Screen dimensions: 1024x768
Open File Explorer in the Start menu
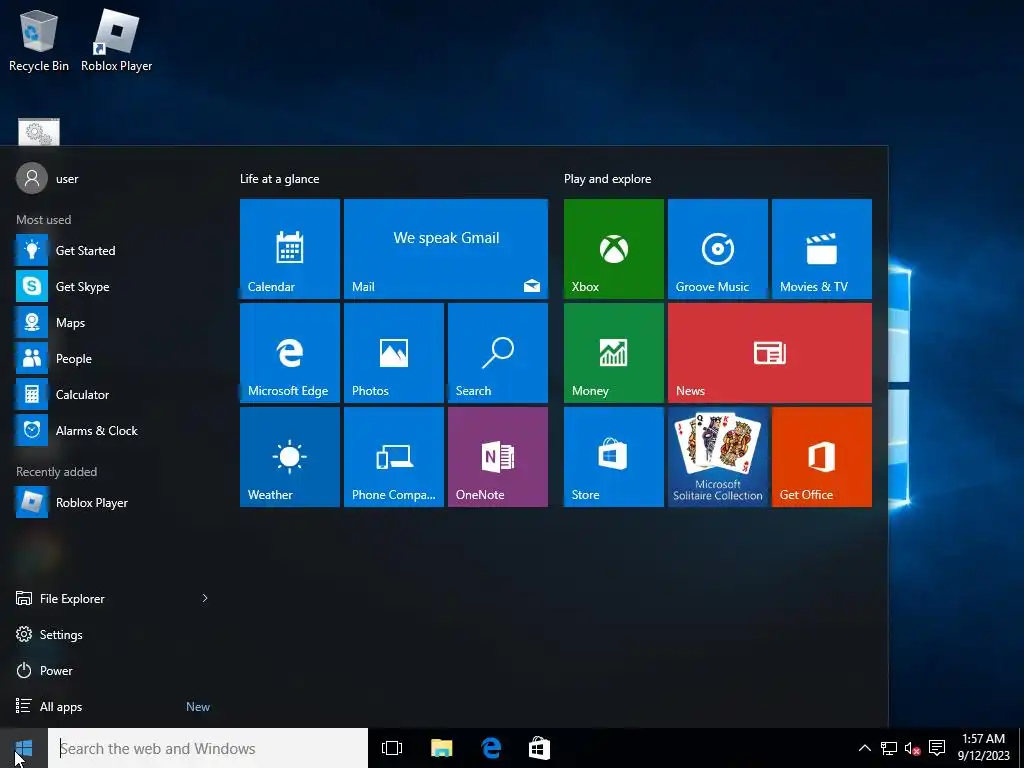pyautogui.click(x=72, y=598)
